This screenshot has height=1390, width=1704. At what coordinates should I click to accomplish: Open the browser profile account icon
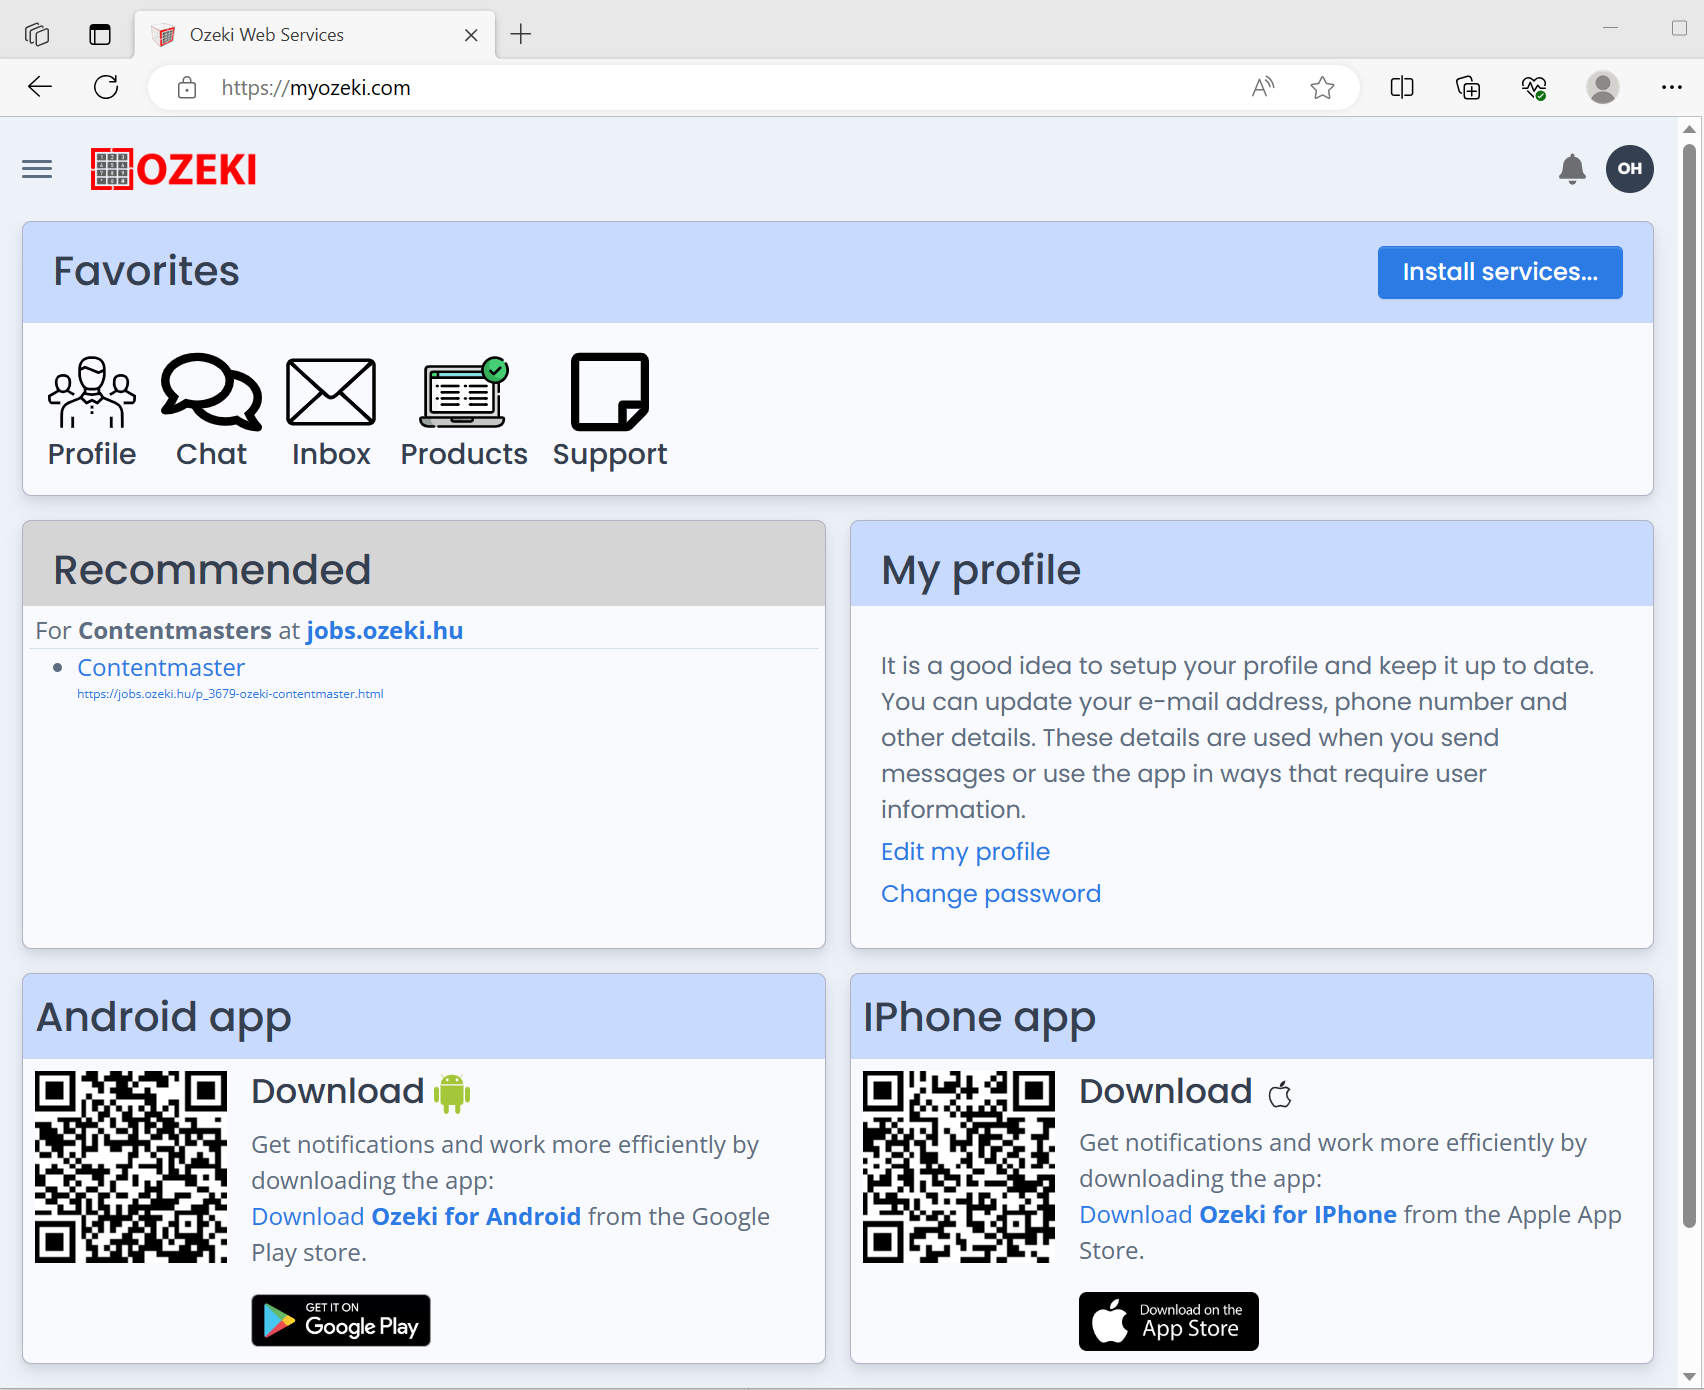[x=1602, y=88]
